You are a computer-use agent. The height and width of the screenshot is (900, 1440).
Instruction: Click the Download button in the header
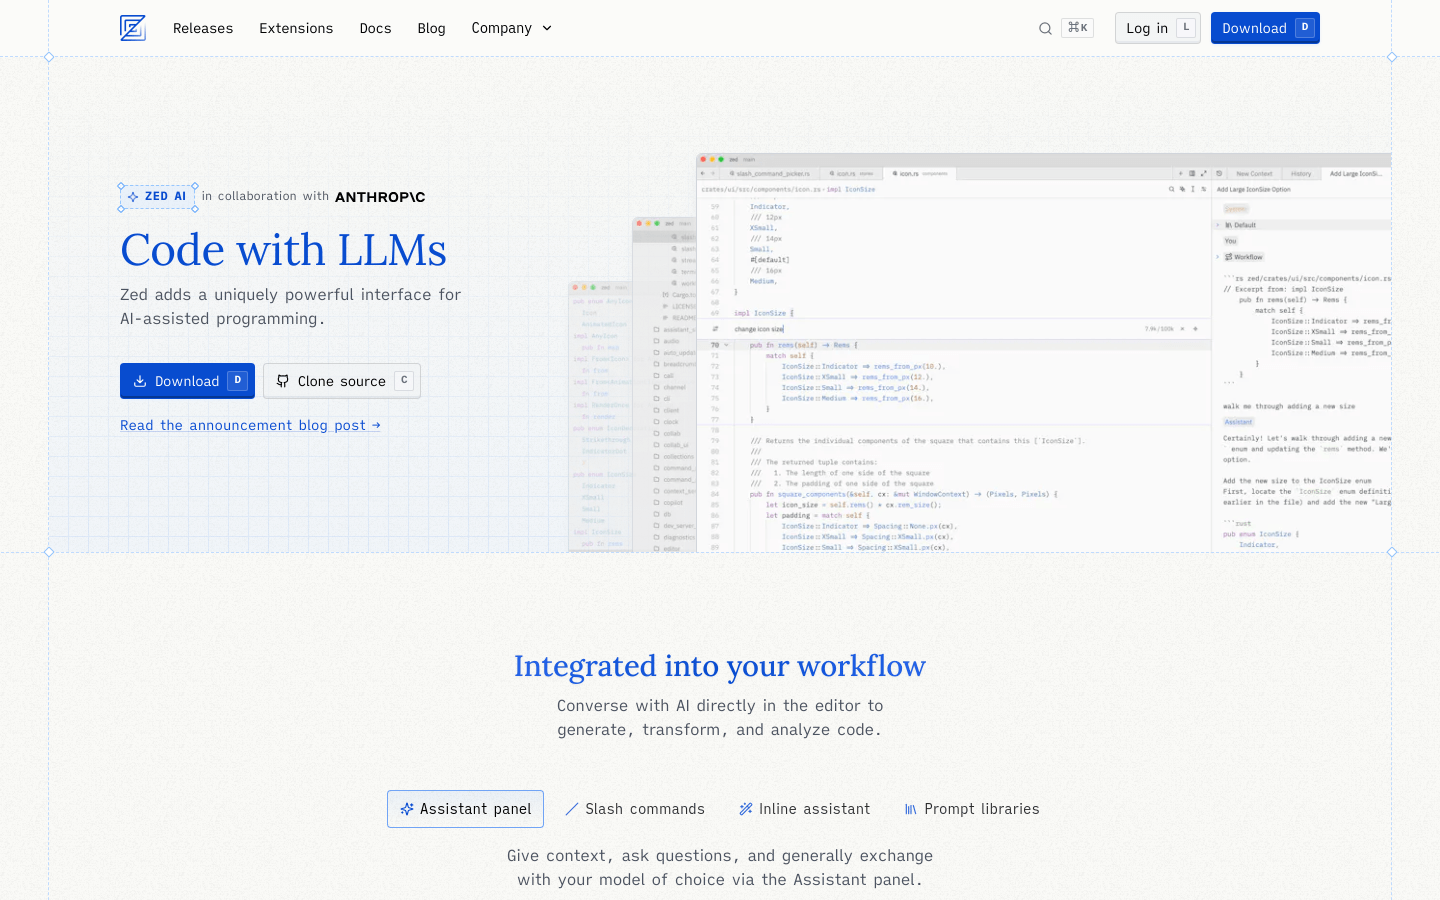1265,28
